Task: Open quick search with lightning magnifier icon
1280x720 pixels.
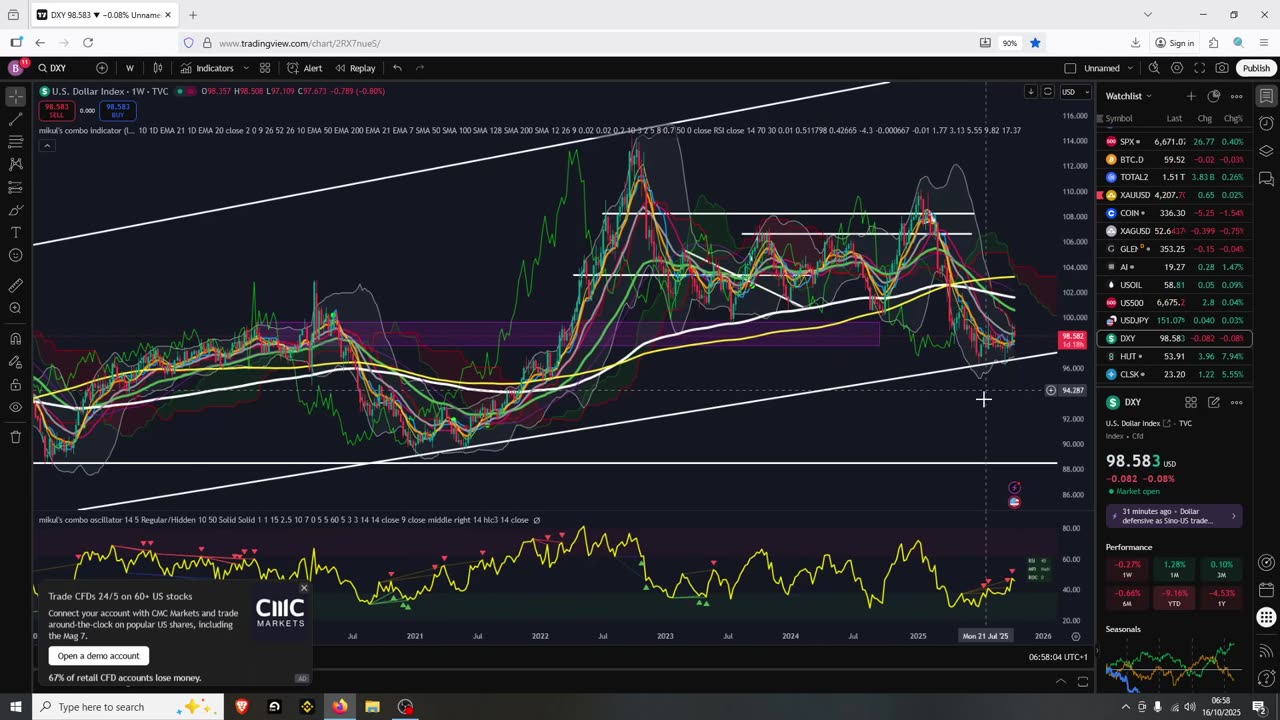Action: [x=1154, y=68]
